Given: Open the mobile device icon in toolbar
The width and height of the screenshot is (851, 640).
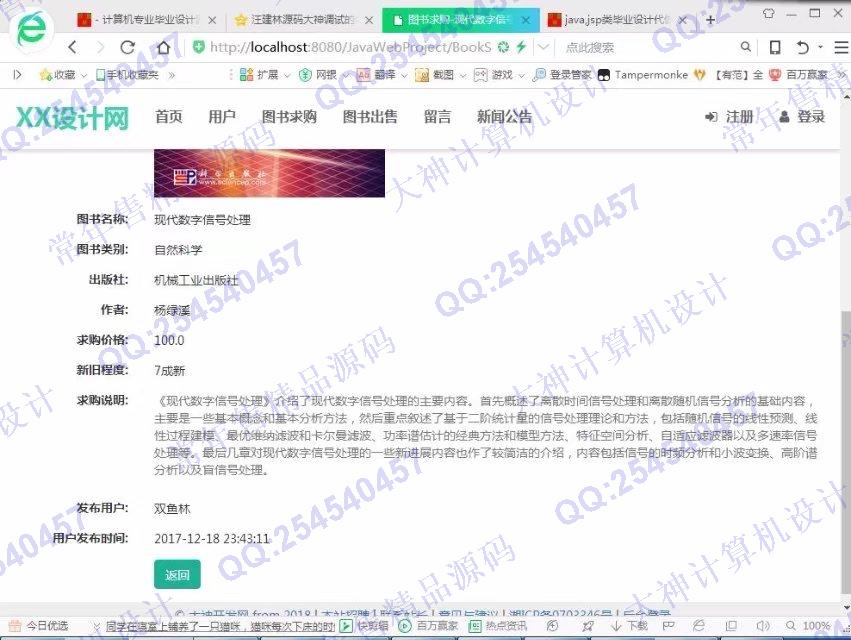Looking at the screenshot, I should (x=775, y=47).
